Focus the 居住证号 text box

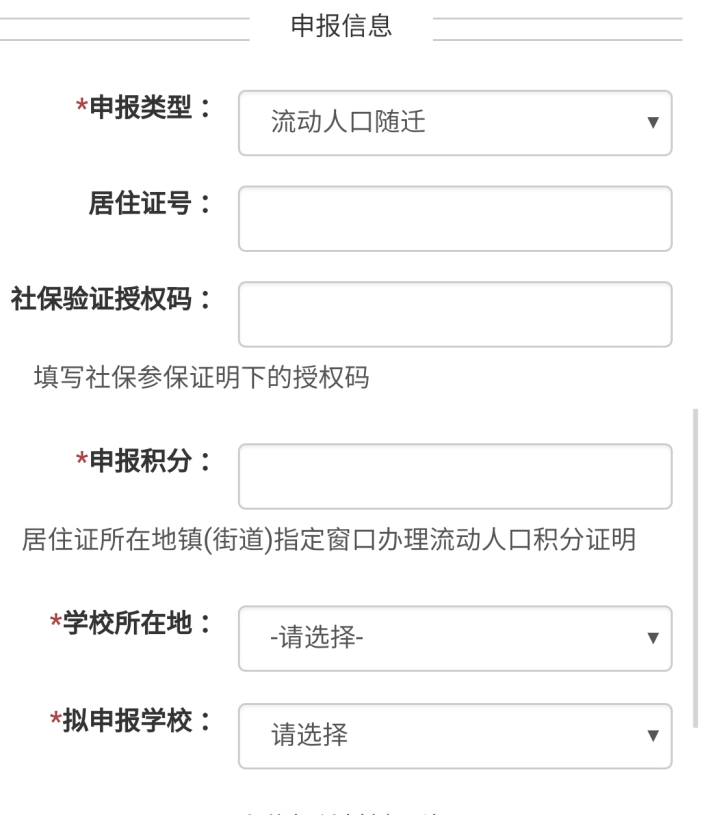pos(455,218)
